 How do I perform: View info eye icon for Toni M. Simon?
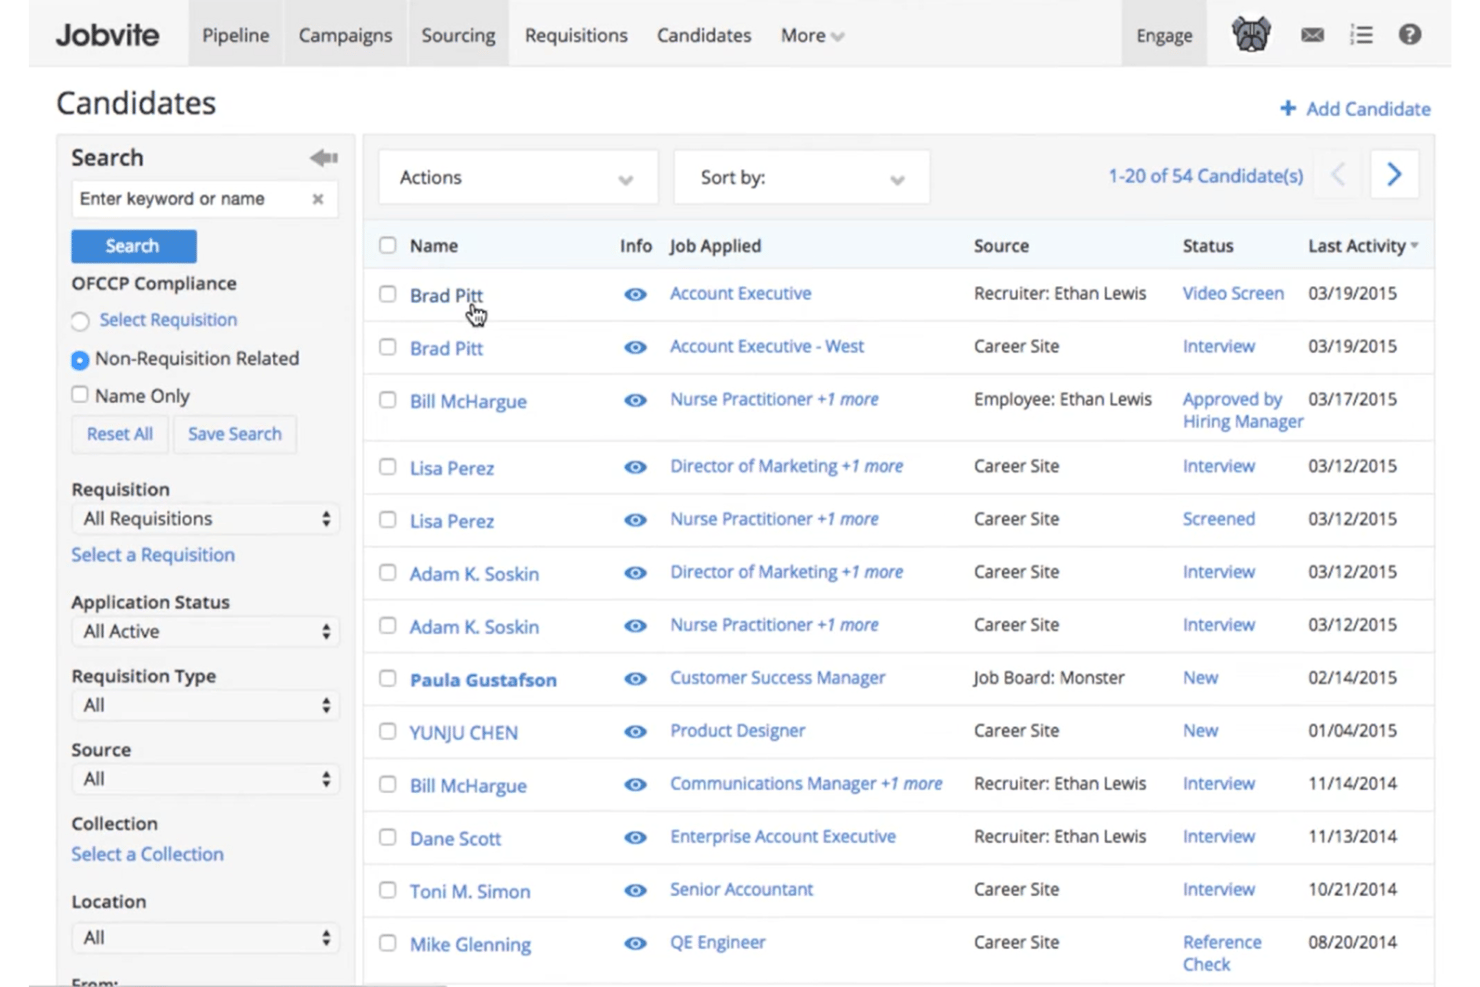pyautogui.click(x=635, y=891)
